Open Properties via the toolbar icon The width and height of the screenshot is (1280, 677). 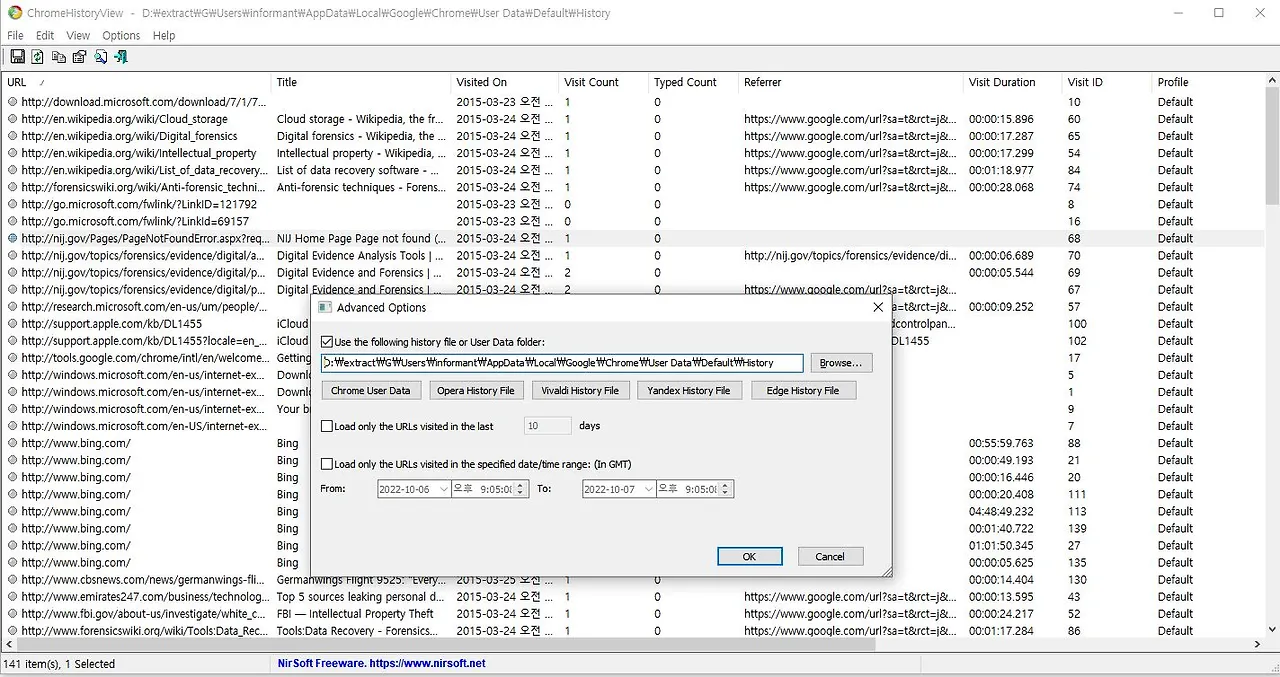pos(79,57)
